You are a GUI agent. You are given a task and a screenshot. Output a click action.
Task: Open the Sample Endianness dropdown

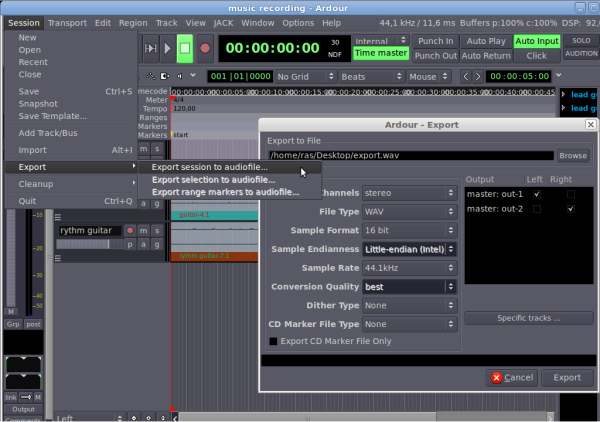409,249
